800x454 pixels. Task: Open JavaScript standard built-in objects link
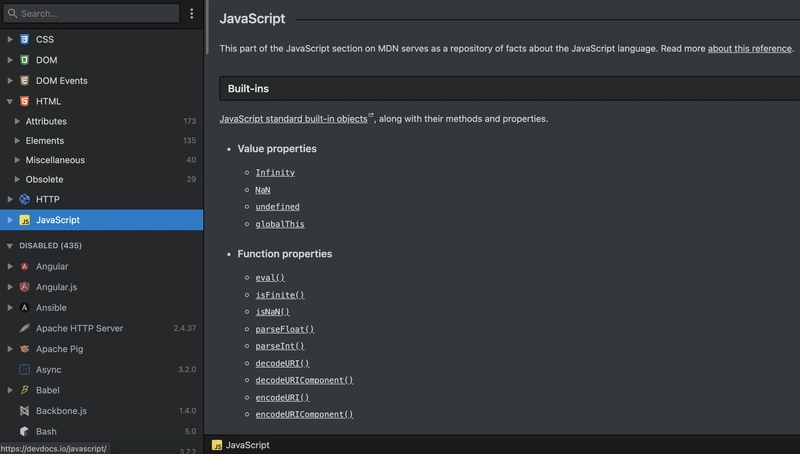(x=293, y=119)
